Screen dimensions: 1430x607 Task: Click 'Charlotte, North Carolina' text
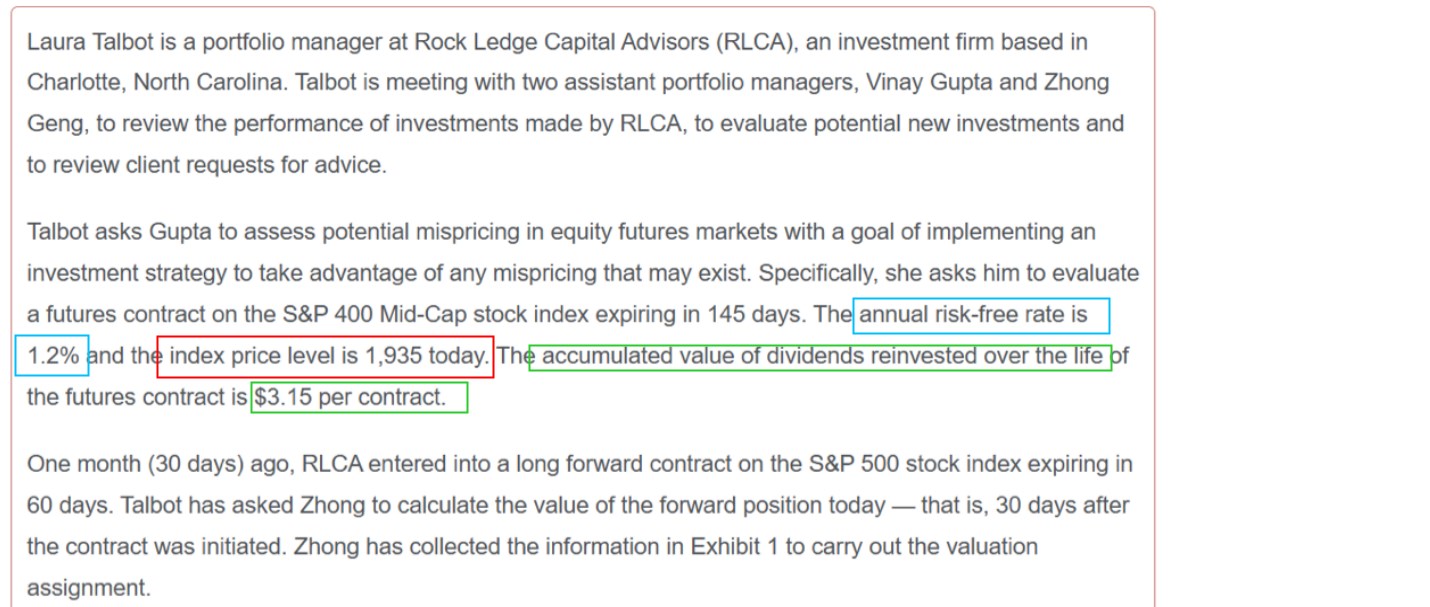[156, 83]
